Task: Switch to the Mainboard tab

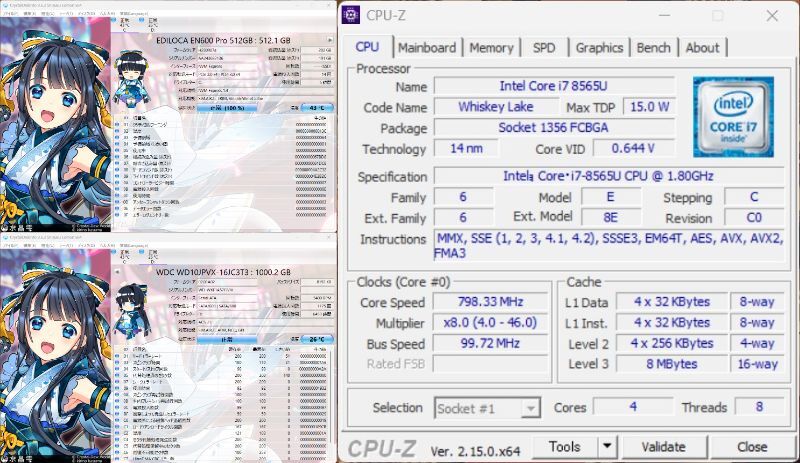Action: [427, 48]
